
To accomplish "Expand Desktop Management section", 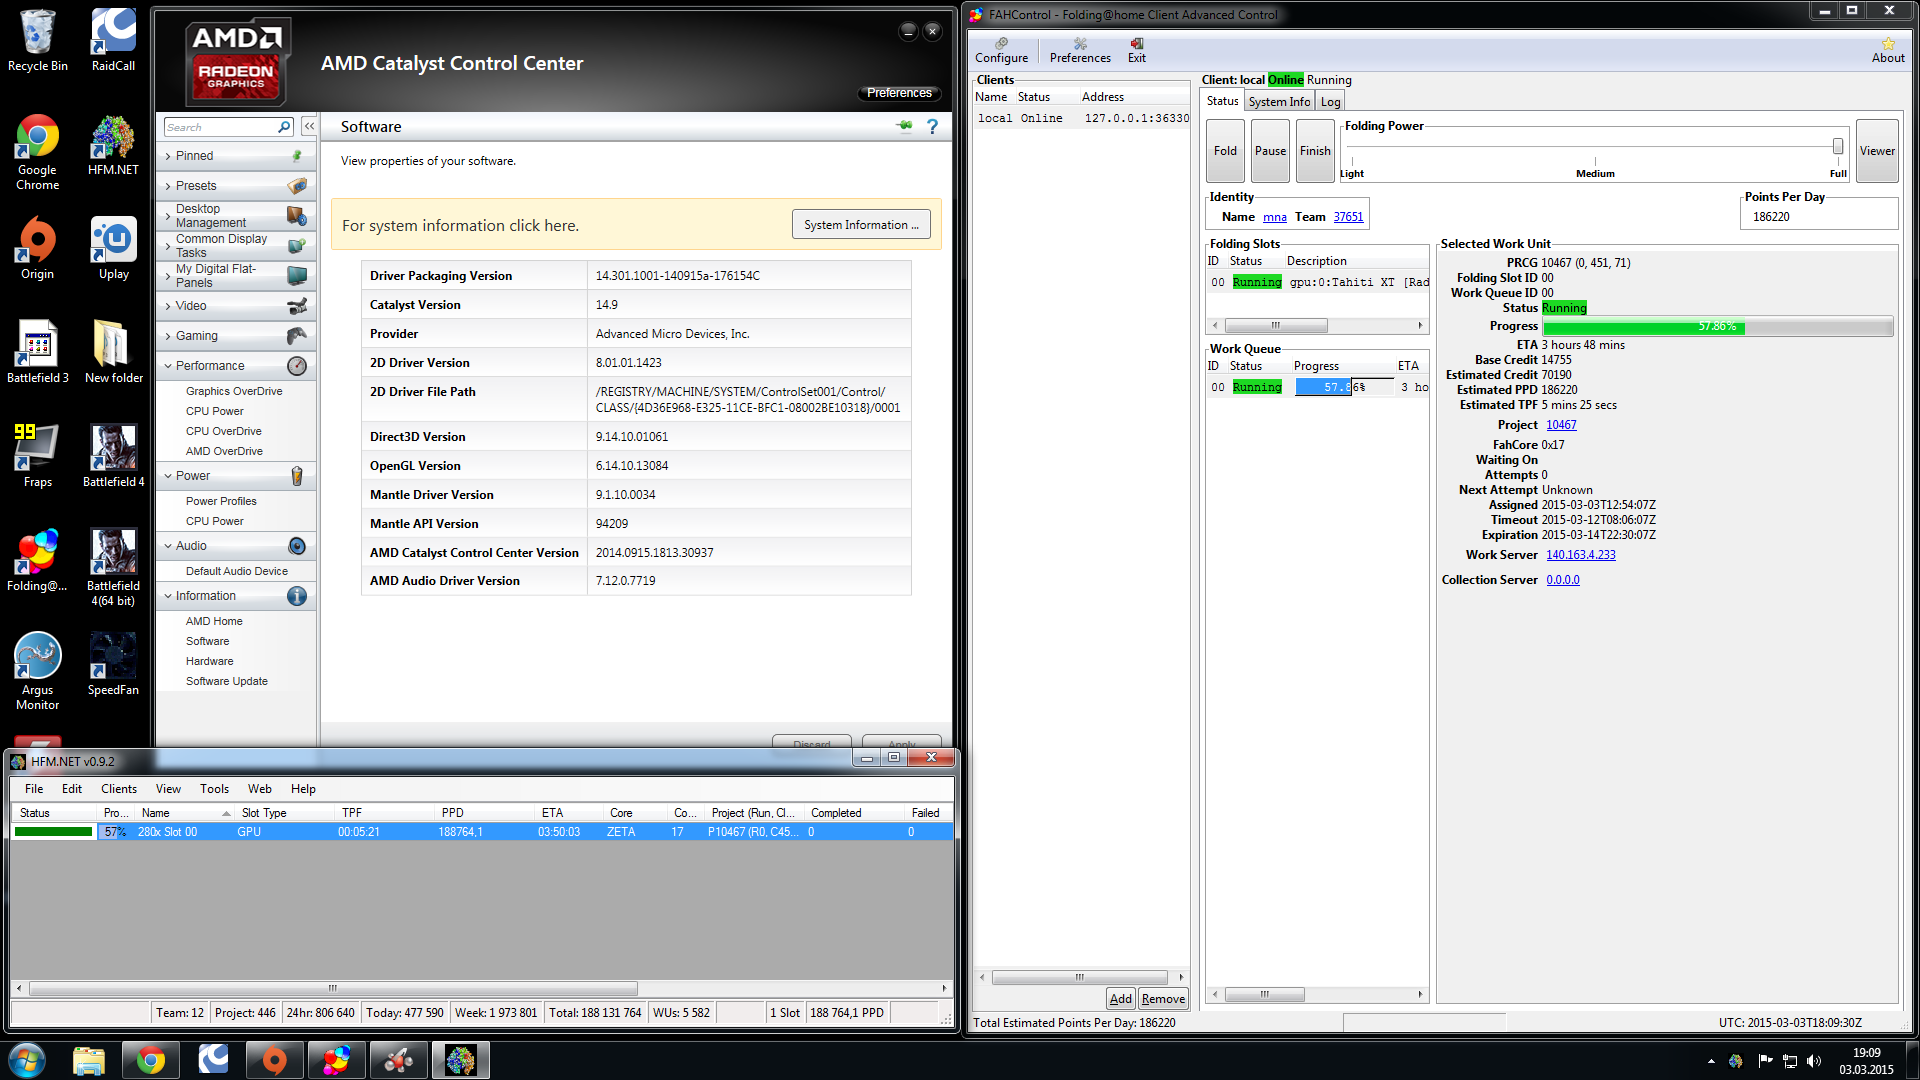I will 236,216.
